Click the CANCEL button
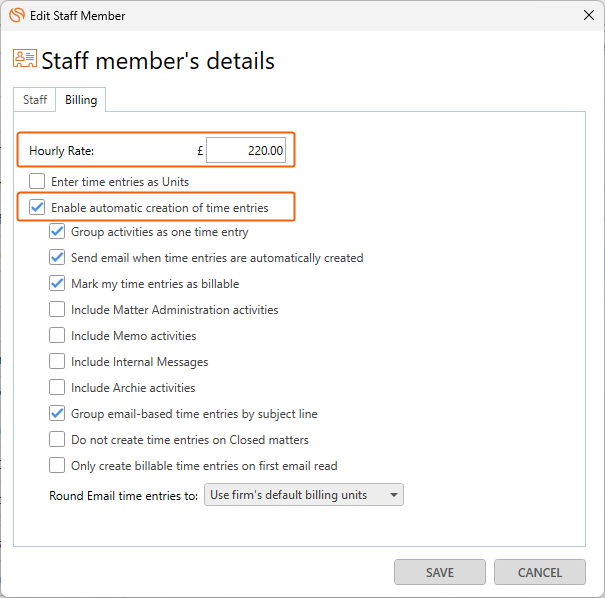The image size is (605, 598). click(539, 572)
